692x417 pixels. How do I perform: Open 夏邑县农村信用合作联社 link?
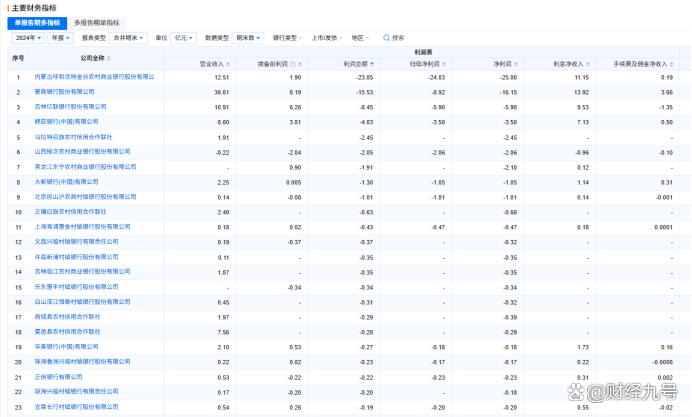(x=68, y=332)
